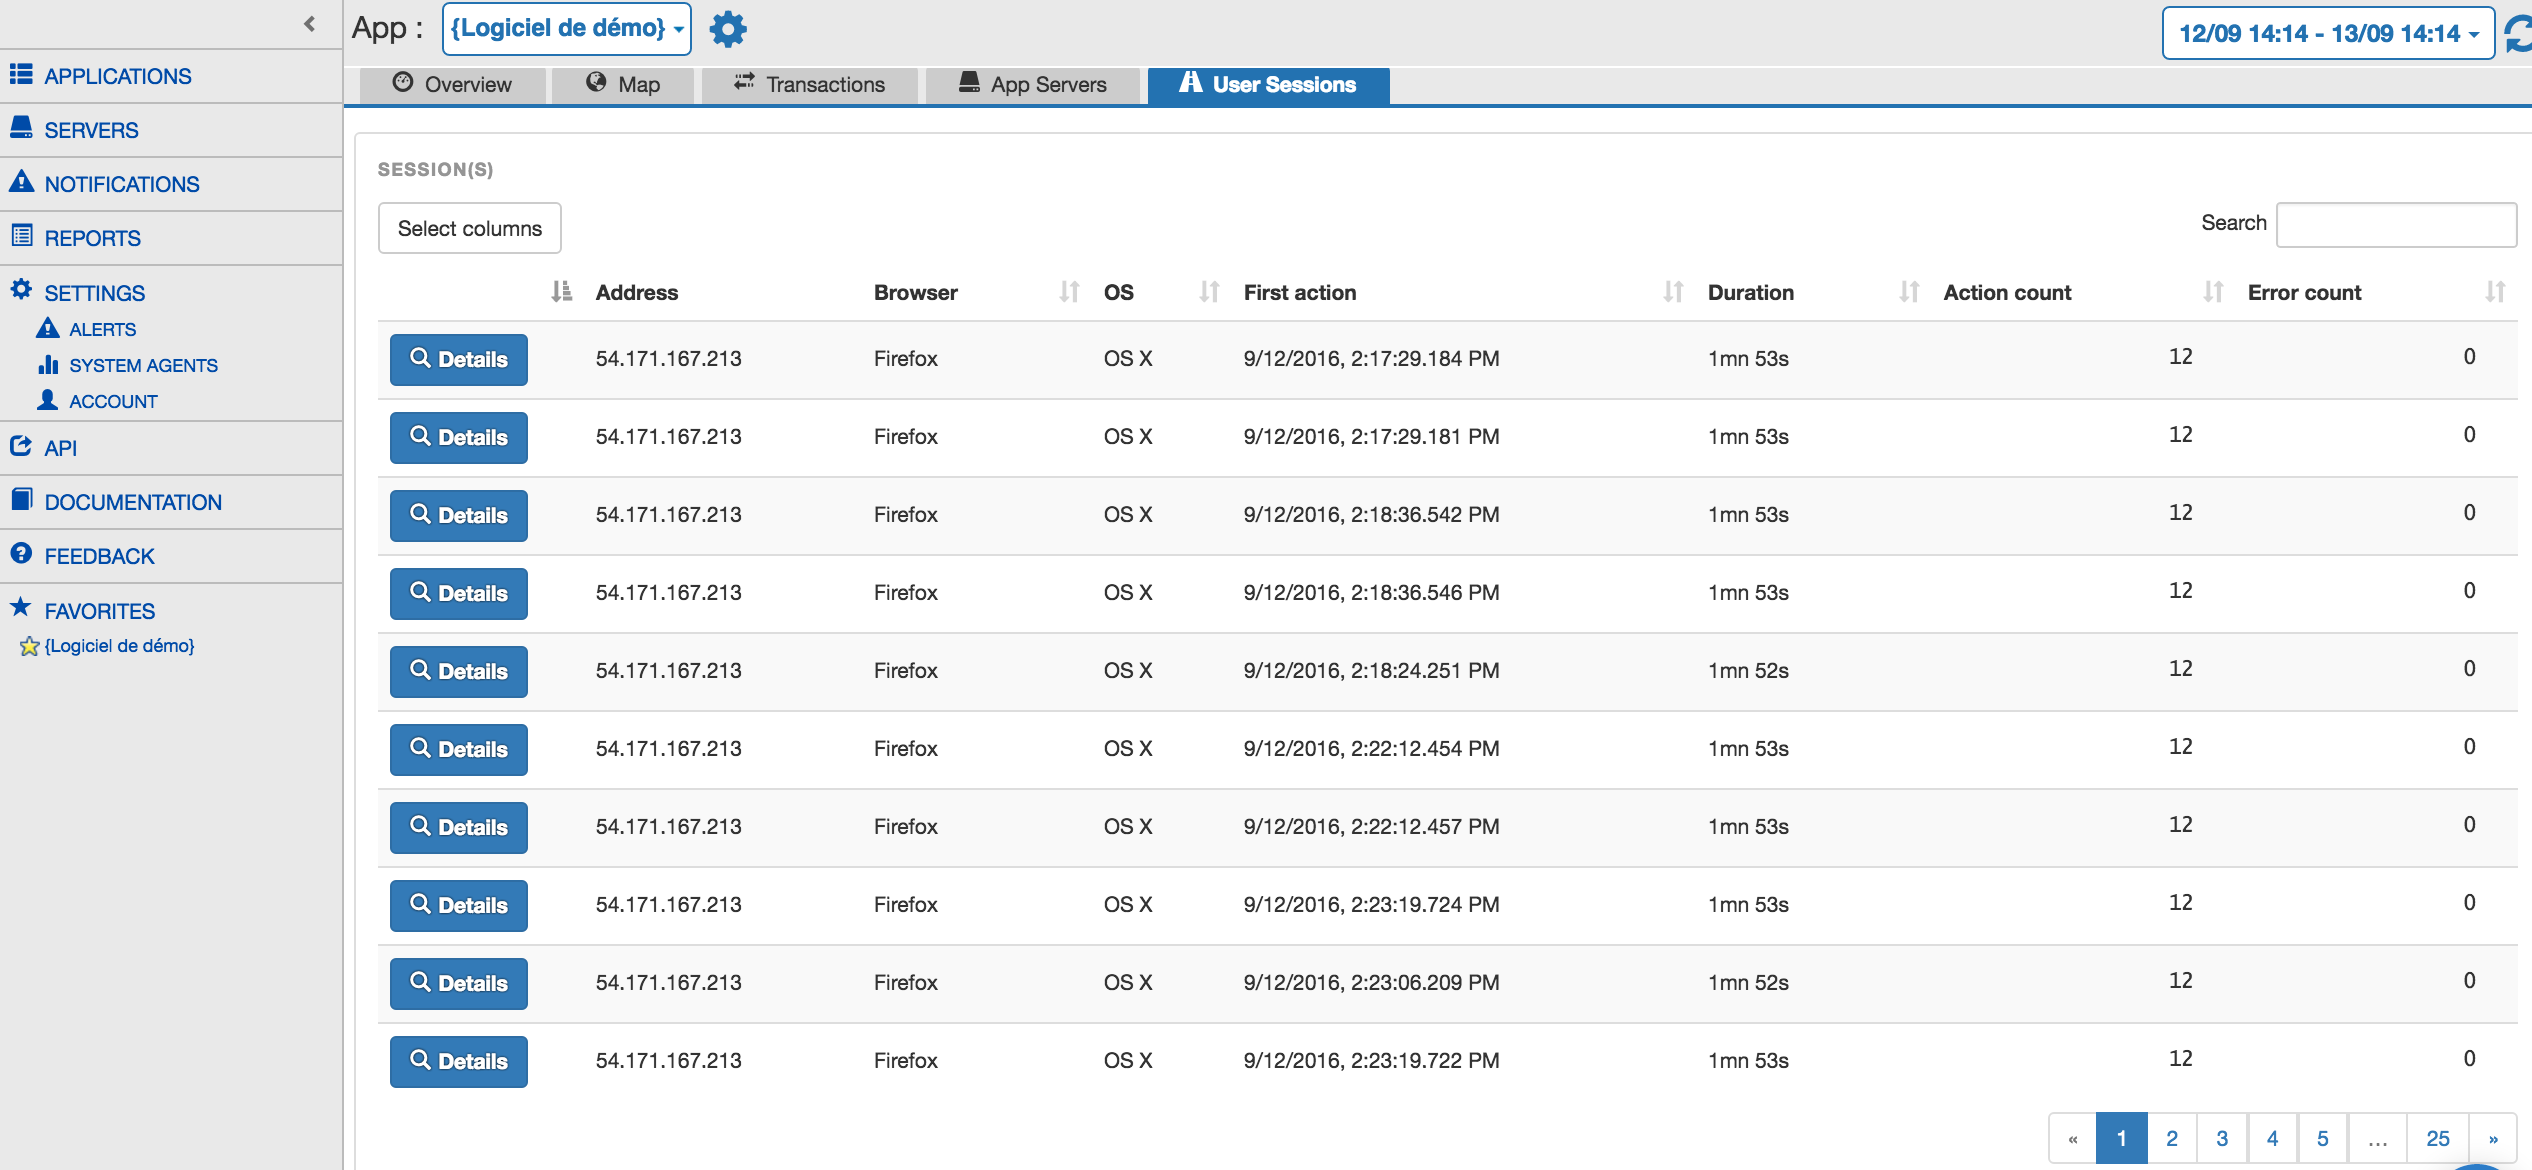Open the {Logiciel de démo} app dropdown
The height and width of the screenshot is (1170, 2532).
click(566, 29)
